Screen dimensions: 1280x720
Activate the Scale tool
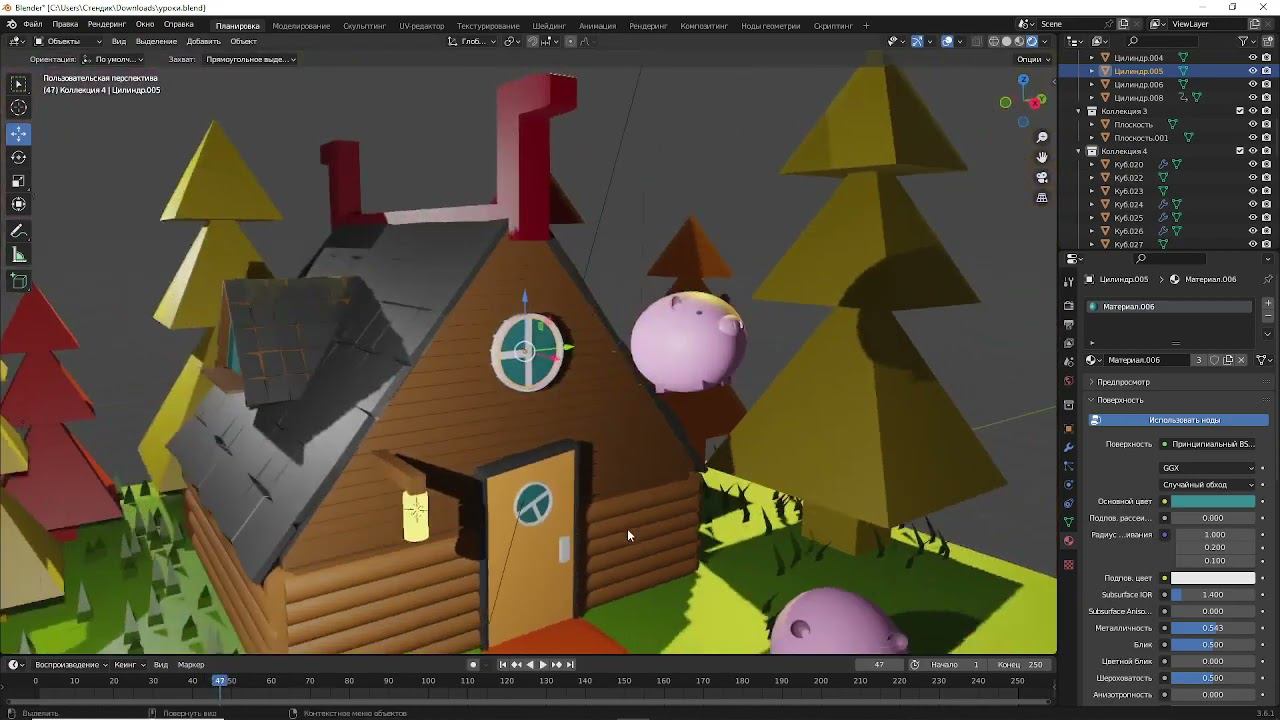point(19,181)
